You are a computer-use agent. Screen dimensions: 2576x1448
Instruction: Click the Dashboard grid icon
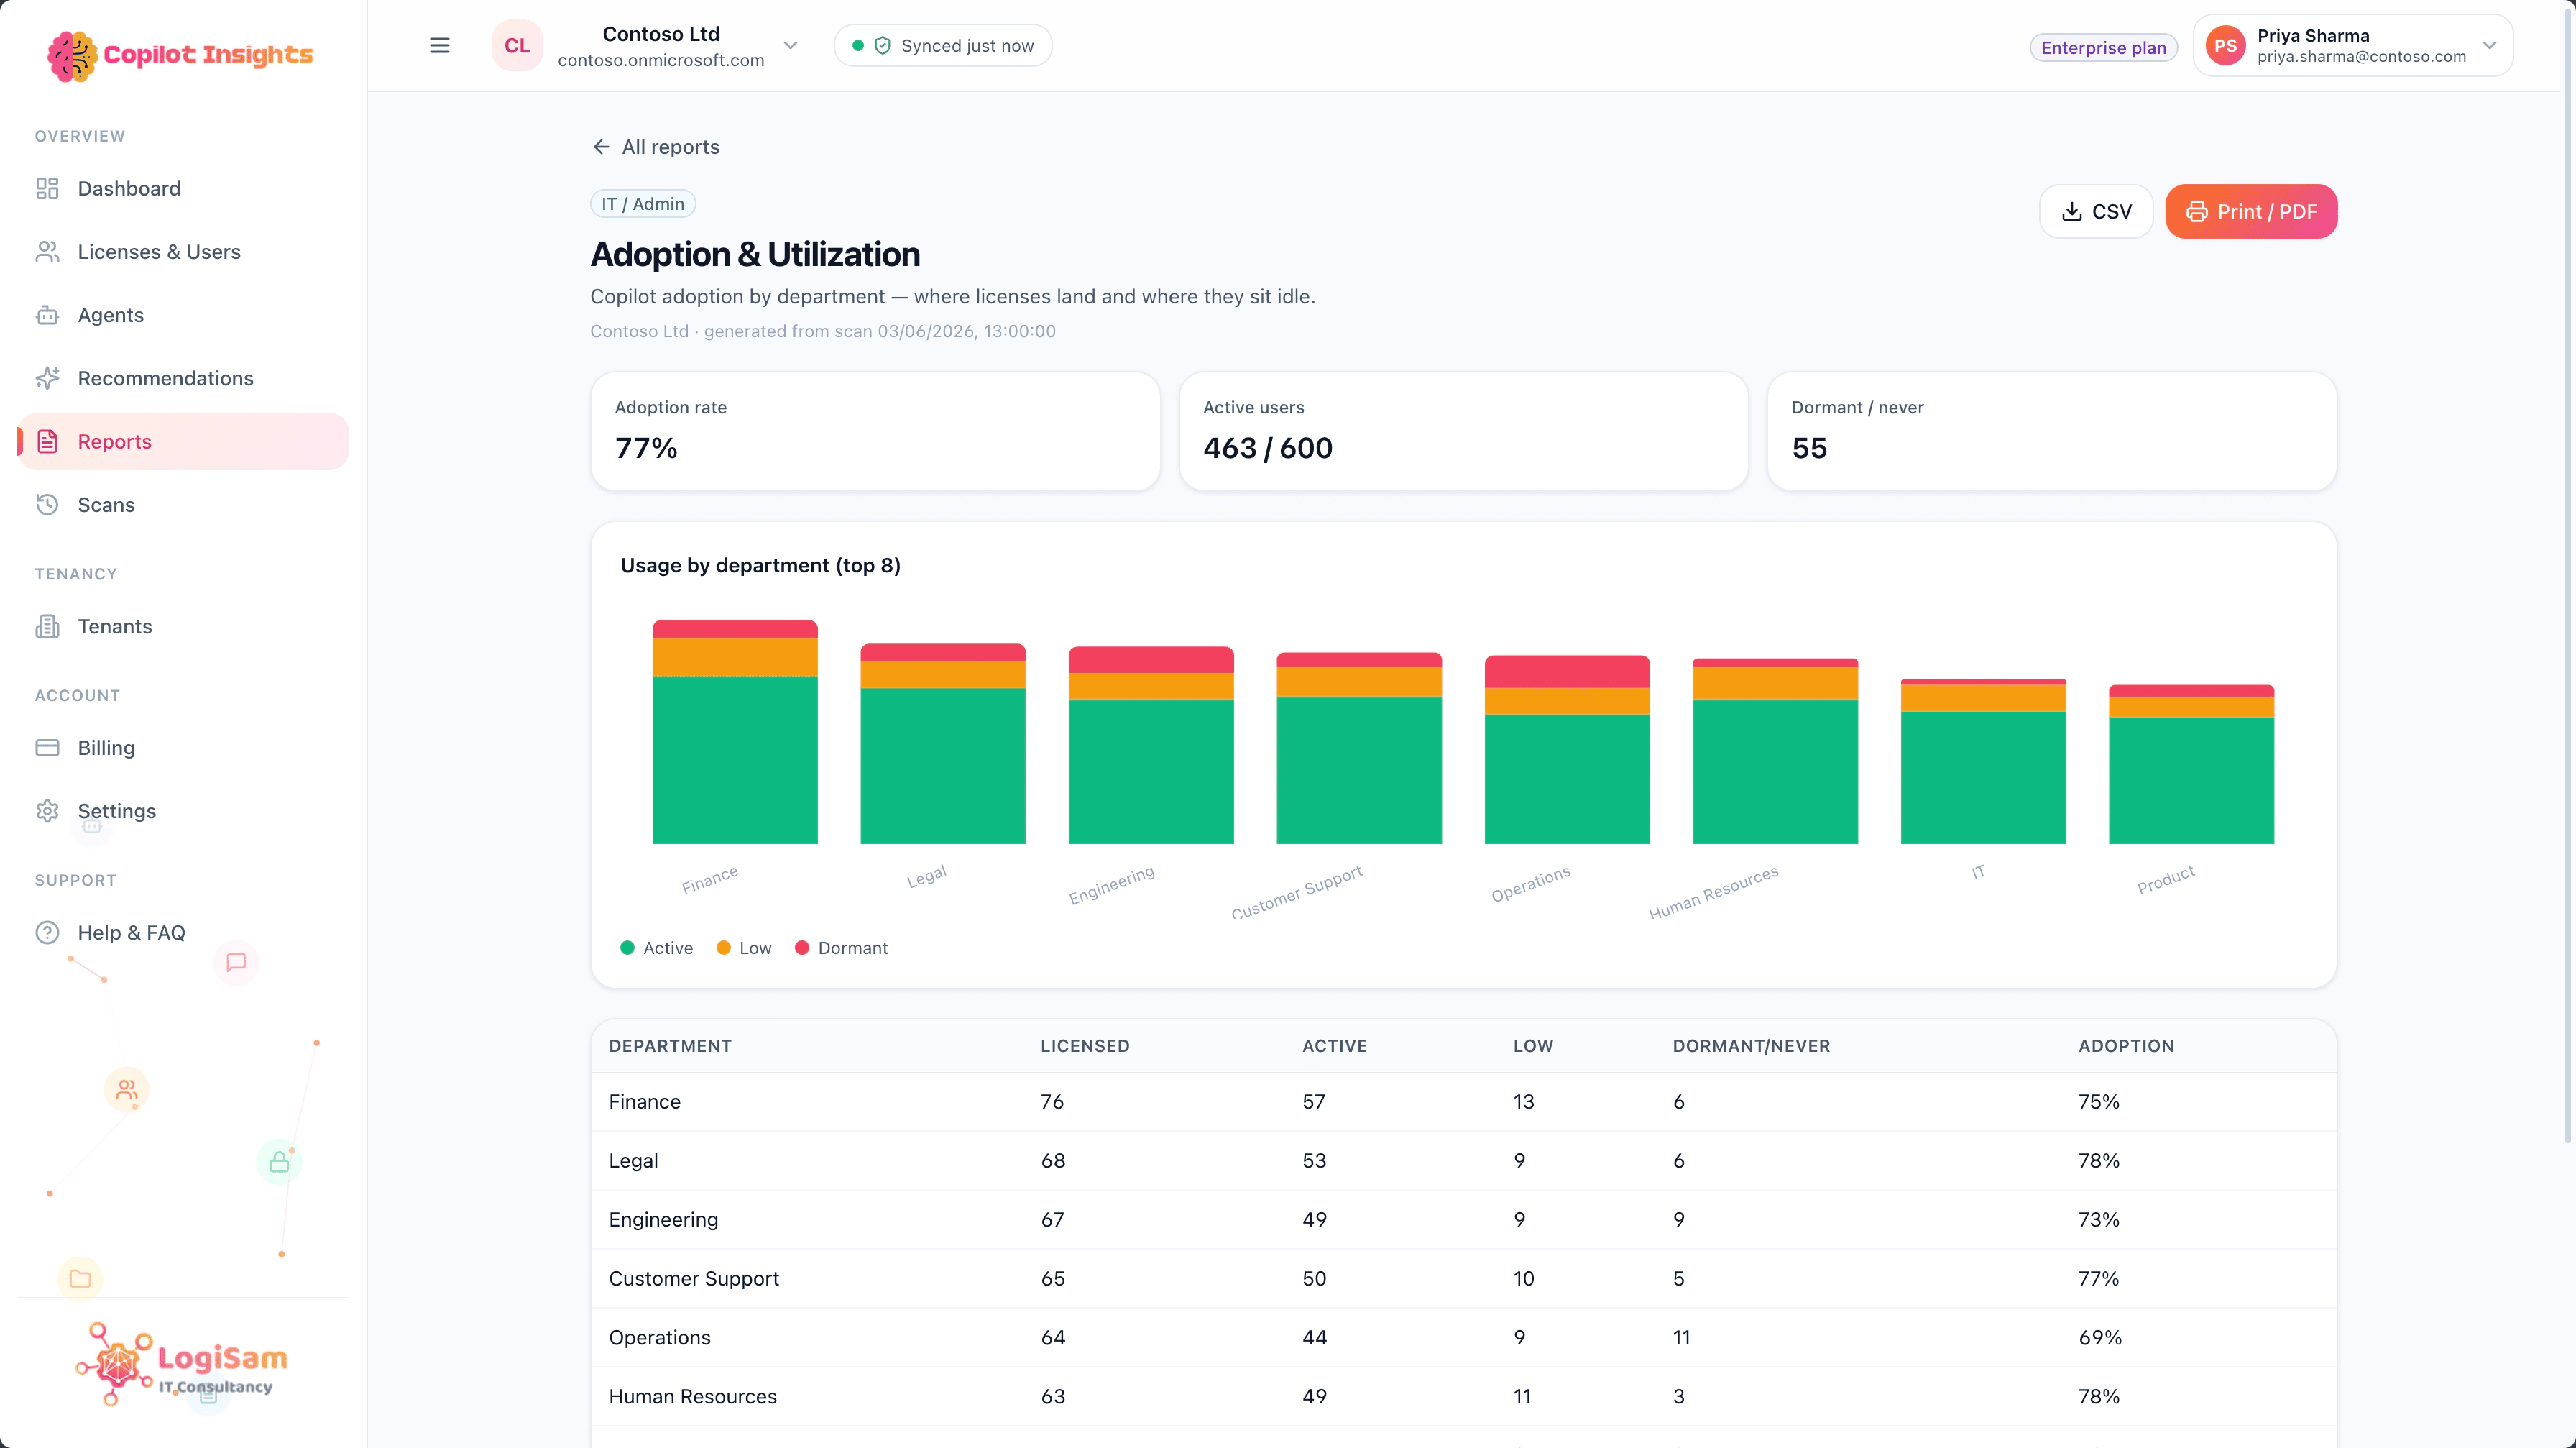click(47, 188)
